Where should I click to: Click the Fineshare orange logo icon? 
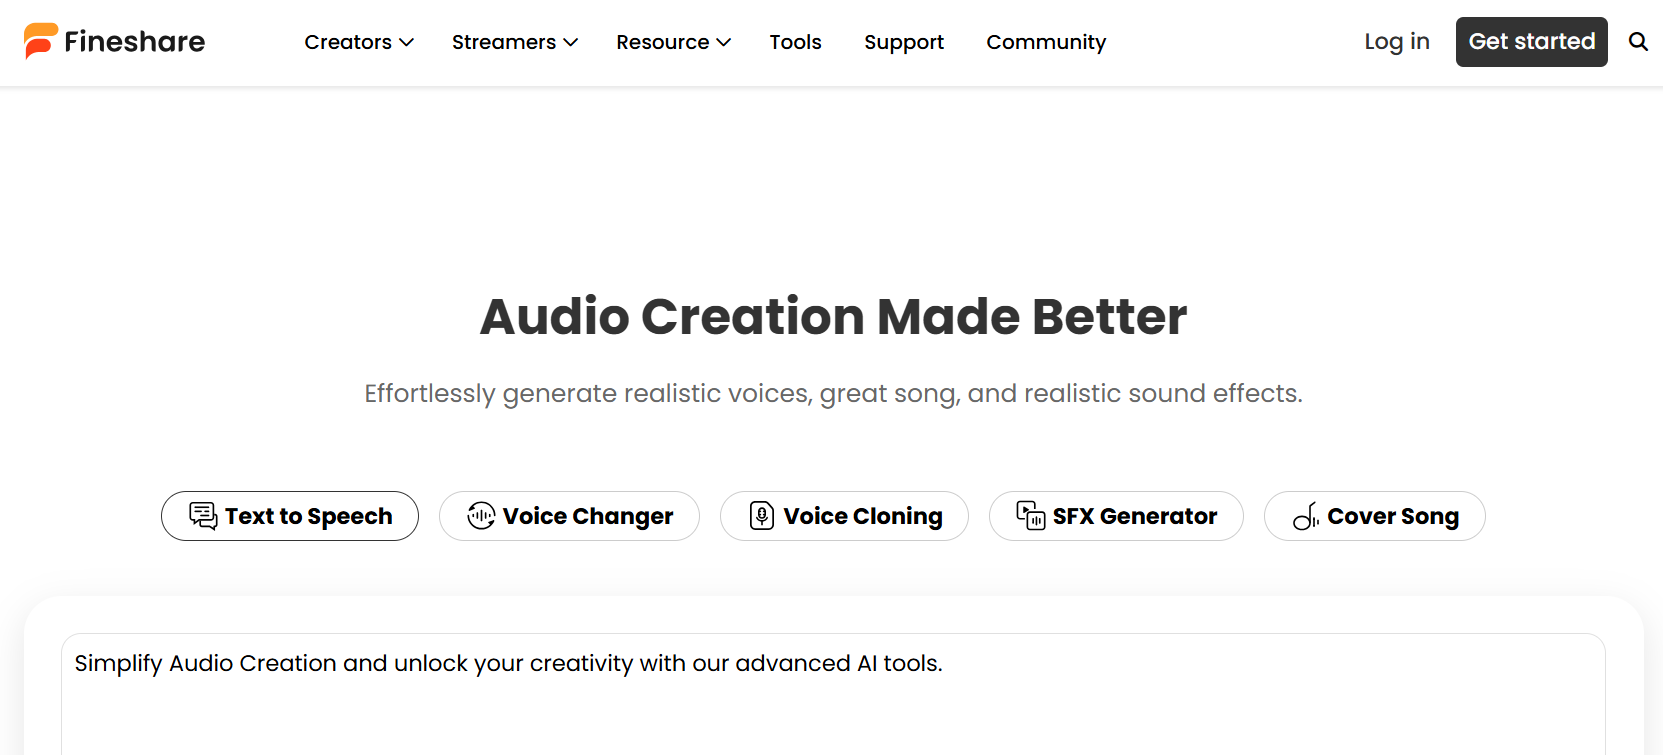pos(41,41)
